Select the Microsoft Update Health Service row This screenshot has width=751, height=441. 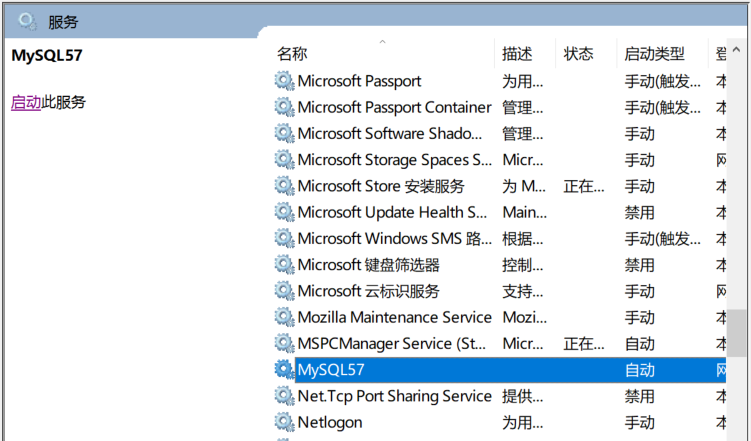393,212
